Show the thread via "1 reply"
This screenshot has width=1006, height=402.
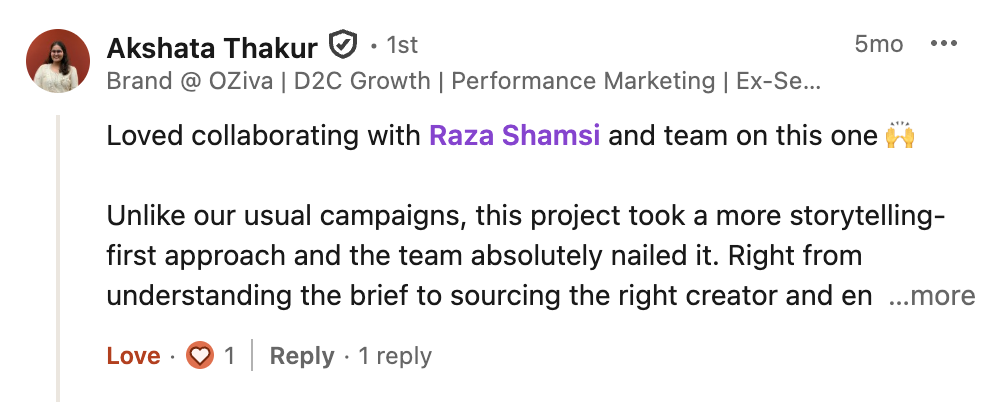tap(395, 356)
